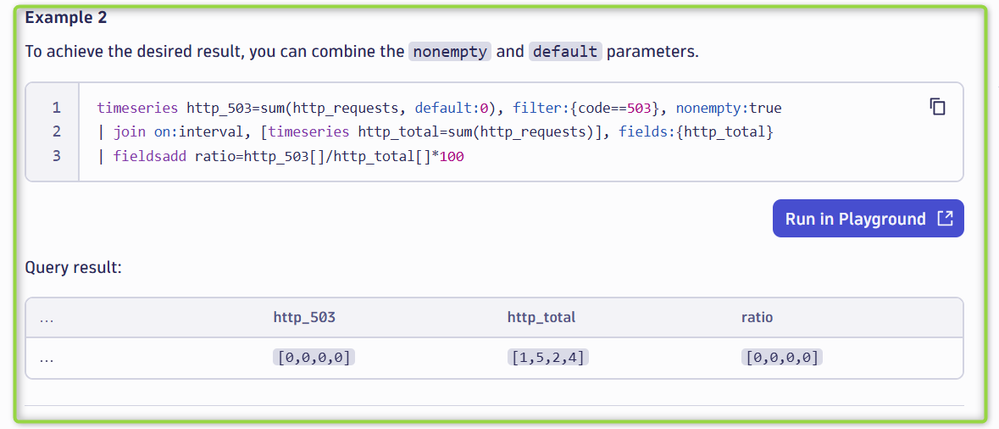Click the ratio column header
This screenshot has height=429, width=999.
757,317
